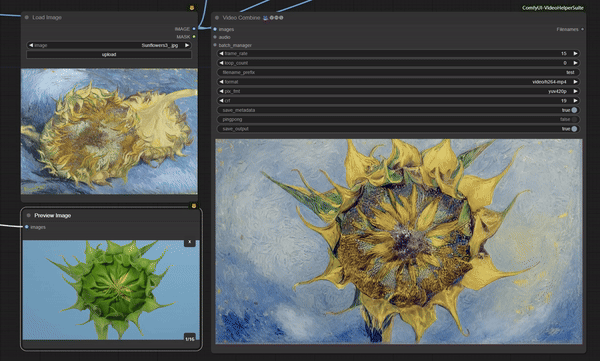The image size is (600, 361).
Task: Click the Video Combine node title
Action: click(x=241, y=18)
